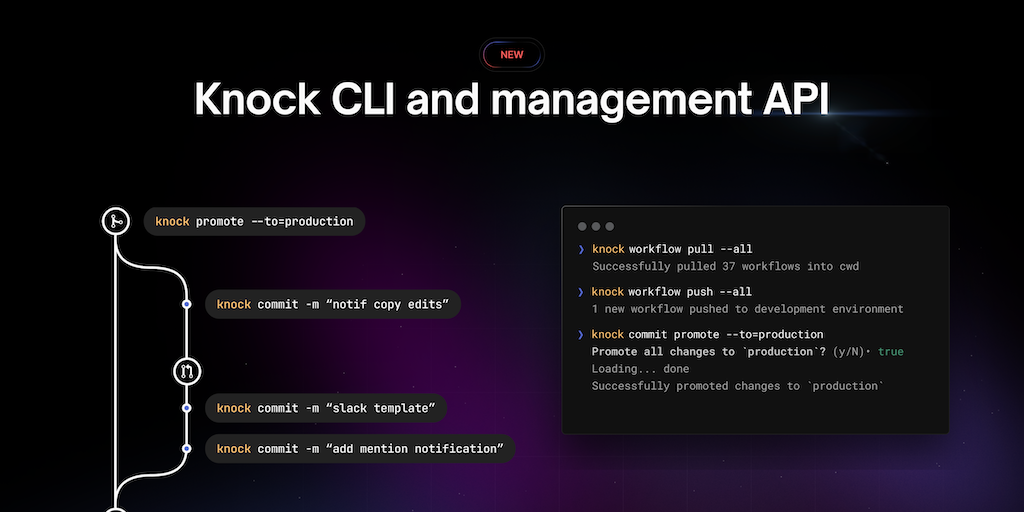Click commit dot next to 'notif copy edits'

[187, 304]
